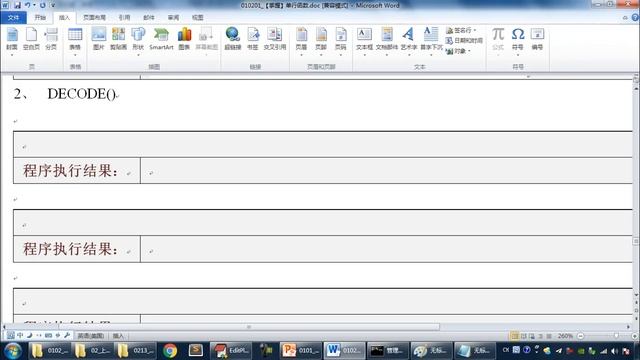
Task: Insert a picture (图片)
Action: (99, 39)
